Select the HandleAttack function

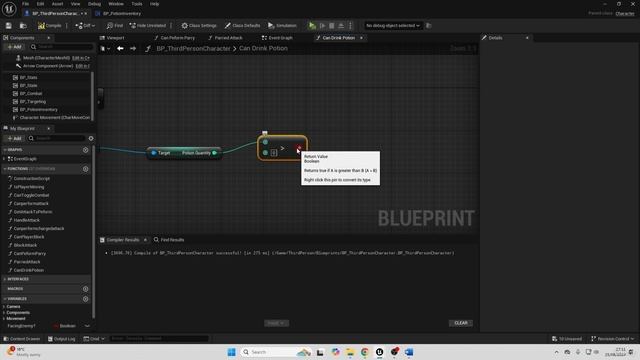[x=27, y=220]
